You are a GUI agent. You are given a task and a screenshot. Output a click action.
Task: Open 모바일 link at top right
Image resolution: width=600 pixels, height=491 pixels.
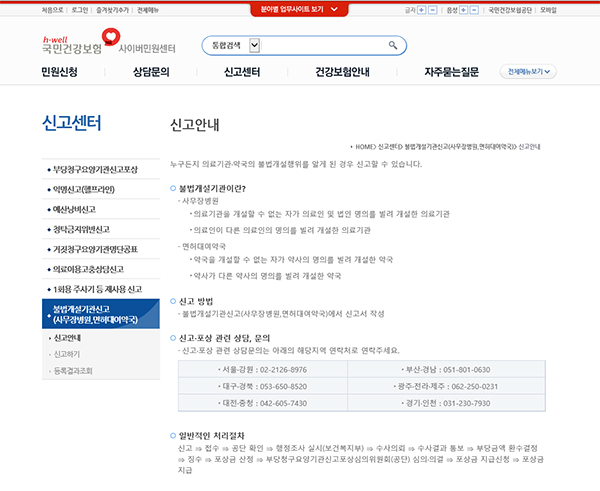[x=548, y=10]
